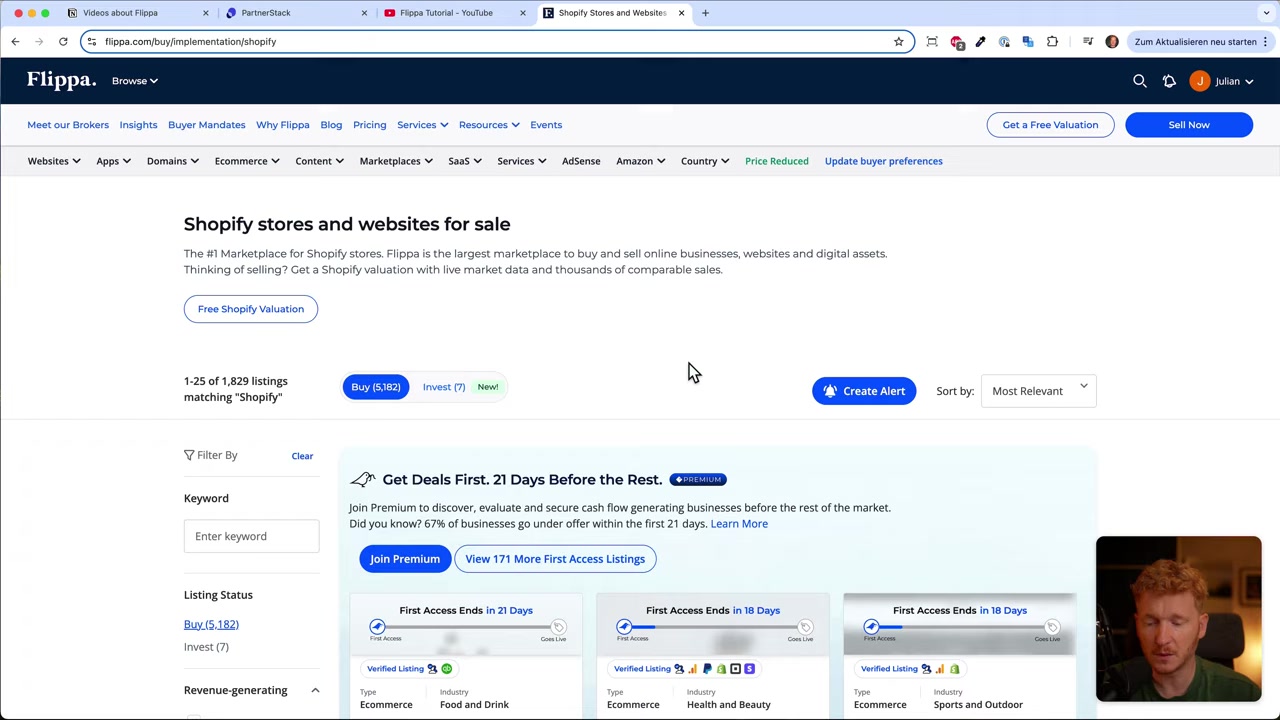
Task: Clear the filters
Action: tap(302, 456)
